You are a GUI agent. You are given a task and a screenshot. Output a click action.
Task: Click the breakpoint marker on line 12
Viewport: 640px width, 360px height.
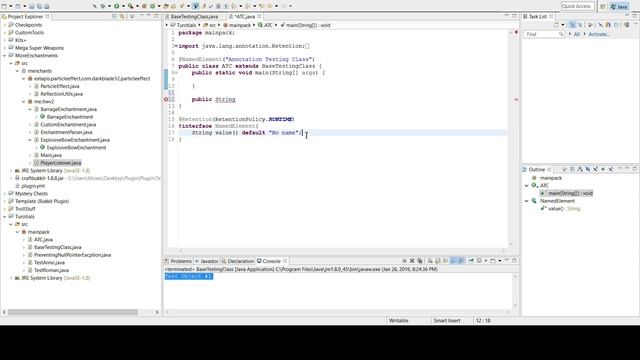pyautogui.click(x=166, y=99)
